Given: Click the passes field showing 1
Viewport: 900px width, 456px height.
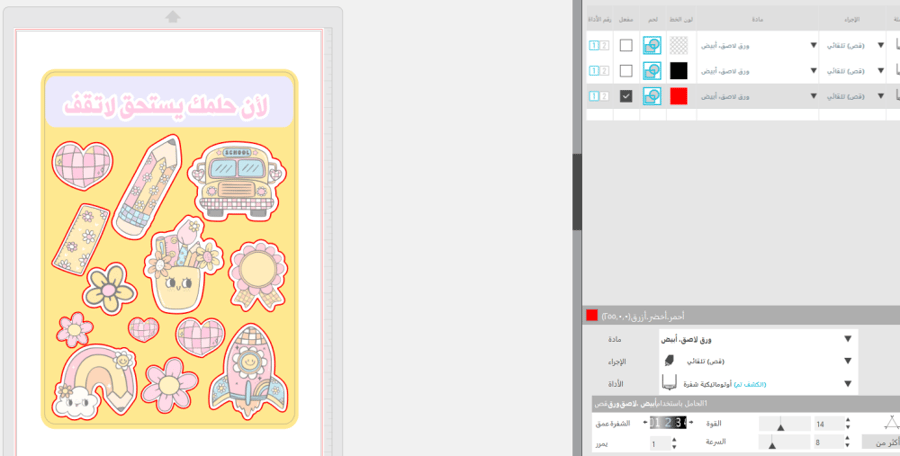Looking at the screenshot, I should [x=660, y=443].
